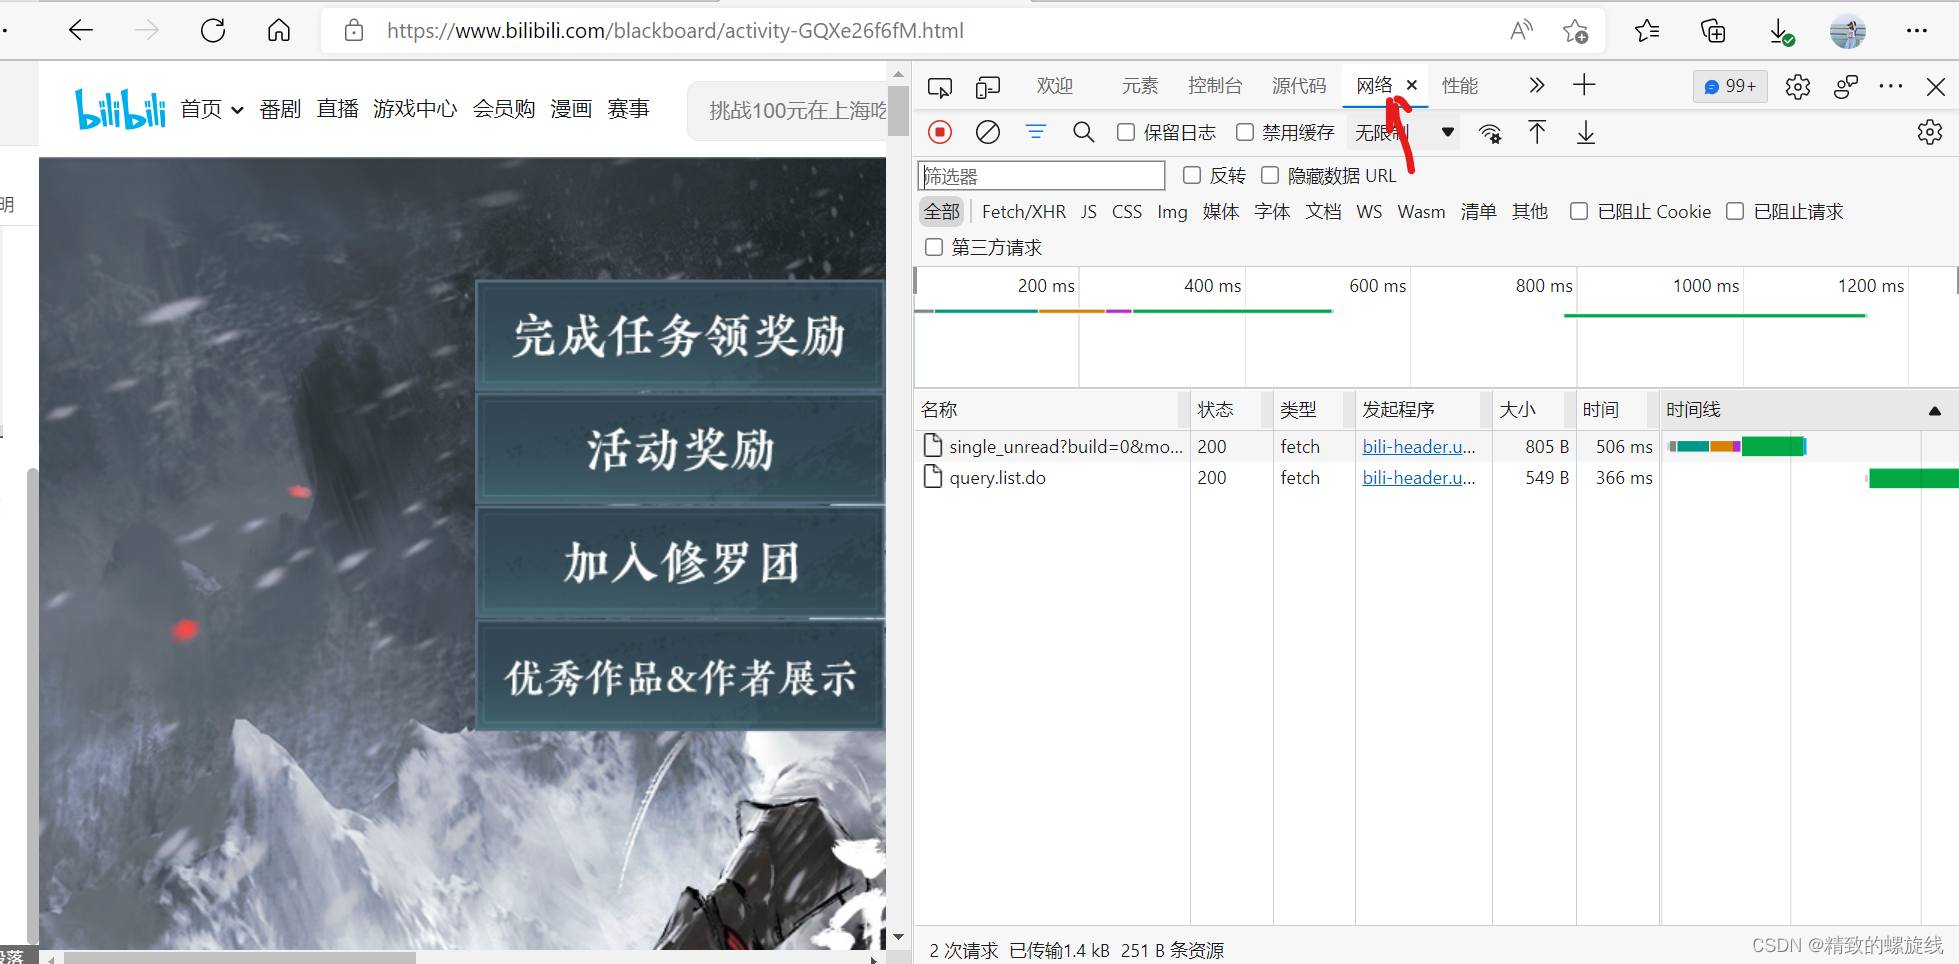Open bili-header initiator link for single_unread
This screenshot has height=964, width=1959.
tap(1419, 446)
